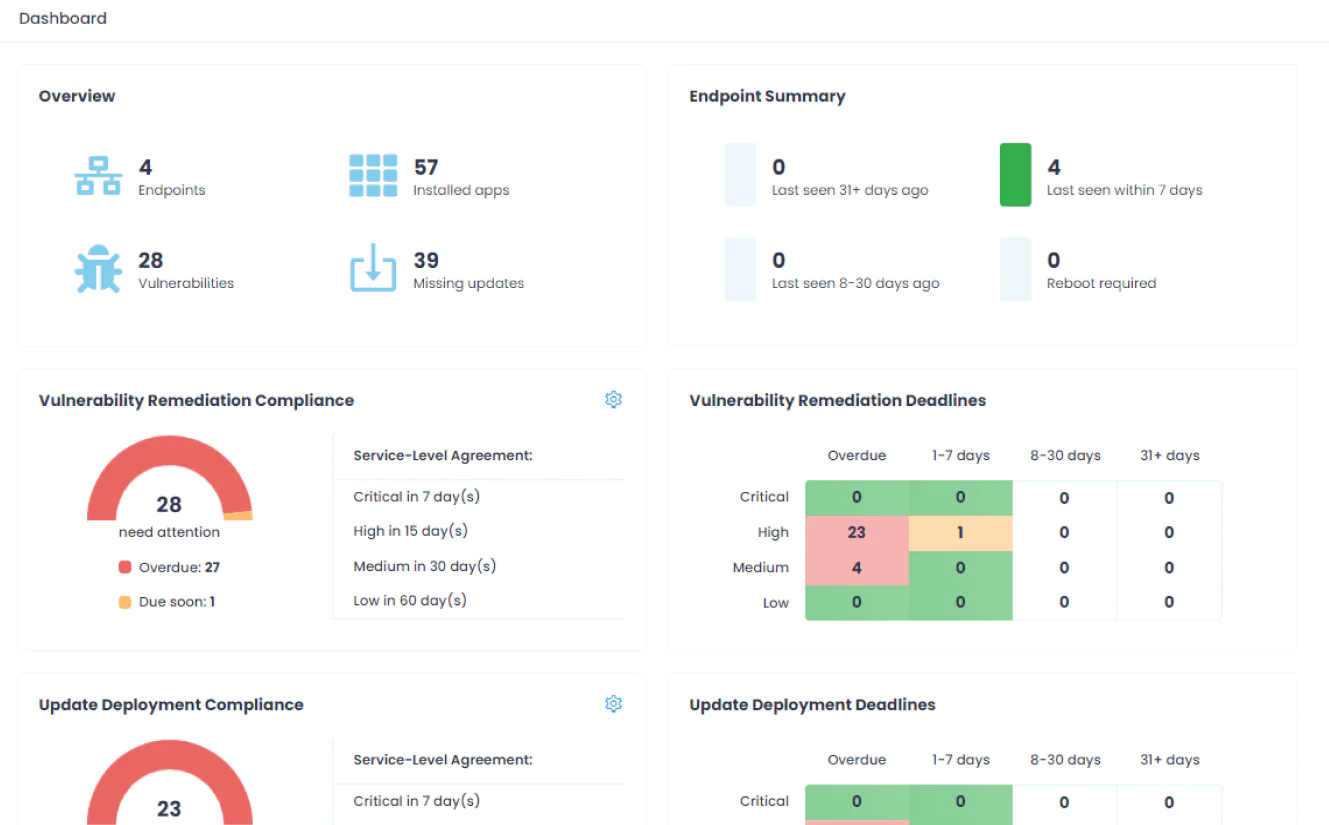The width and height of the screenshot is (1329, 825).
Task: Click 'High in 15 day(s)' SLA row
Action: (410, 531)
